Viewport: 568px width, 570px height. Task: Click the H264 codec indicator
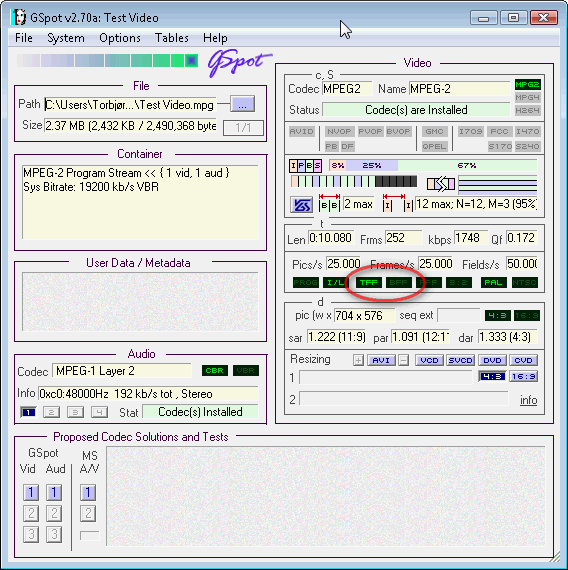[x=528, y=110]
